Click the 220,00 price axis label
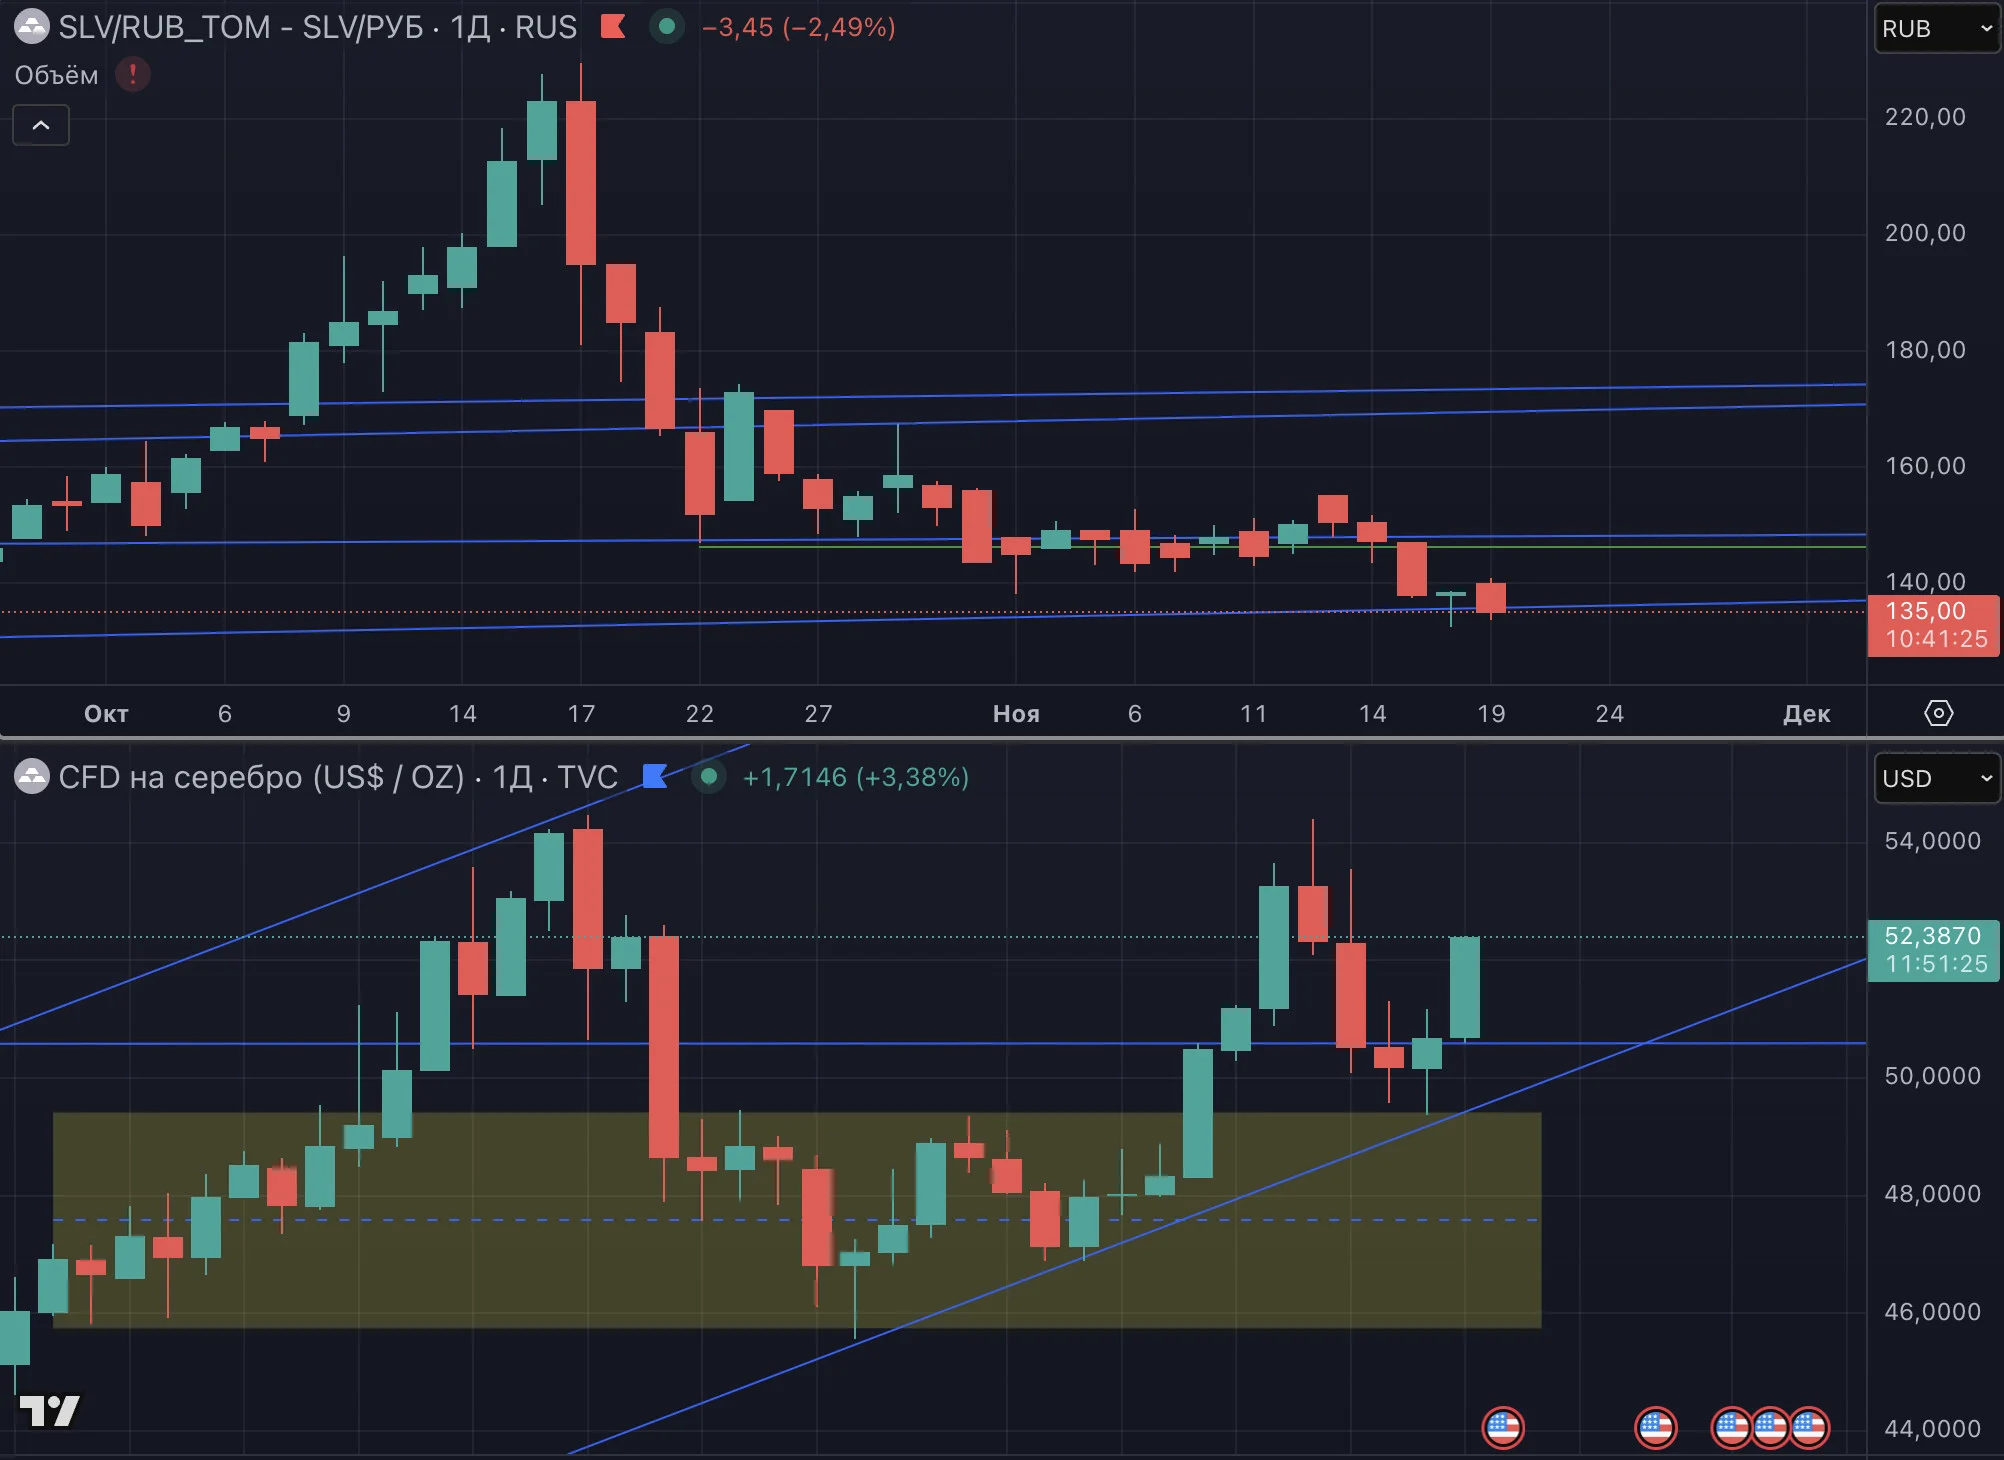The image size is (2004, 1460). pyautogui.click(x=1925, y=117)
